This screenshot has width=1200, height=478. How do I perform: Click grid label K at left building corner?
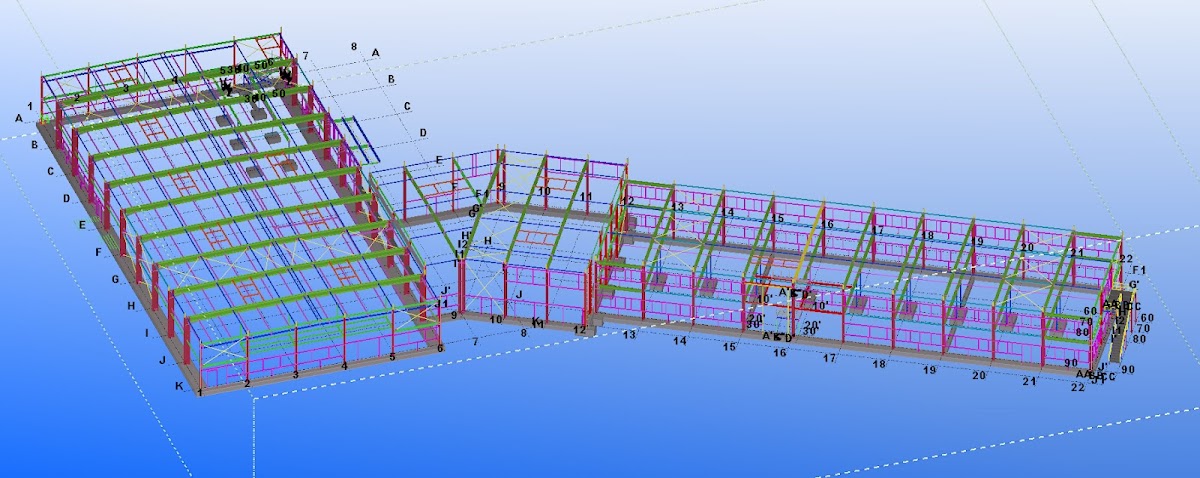point(180,386)
